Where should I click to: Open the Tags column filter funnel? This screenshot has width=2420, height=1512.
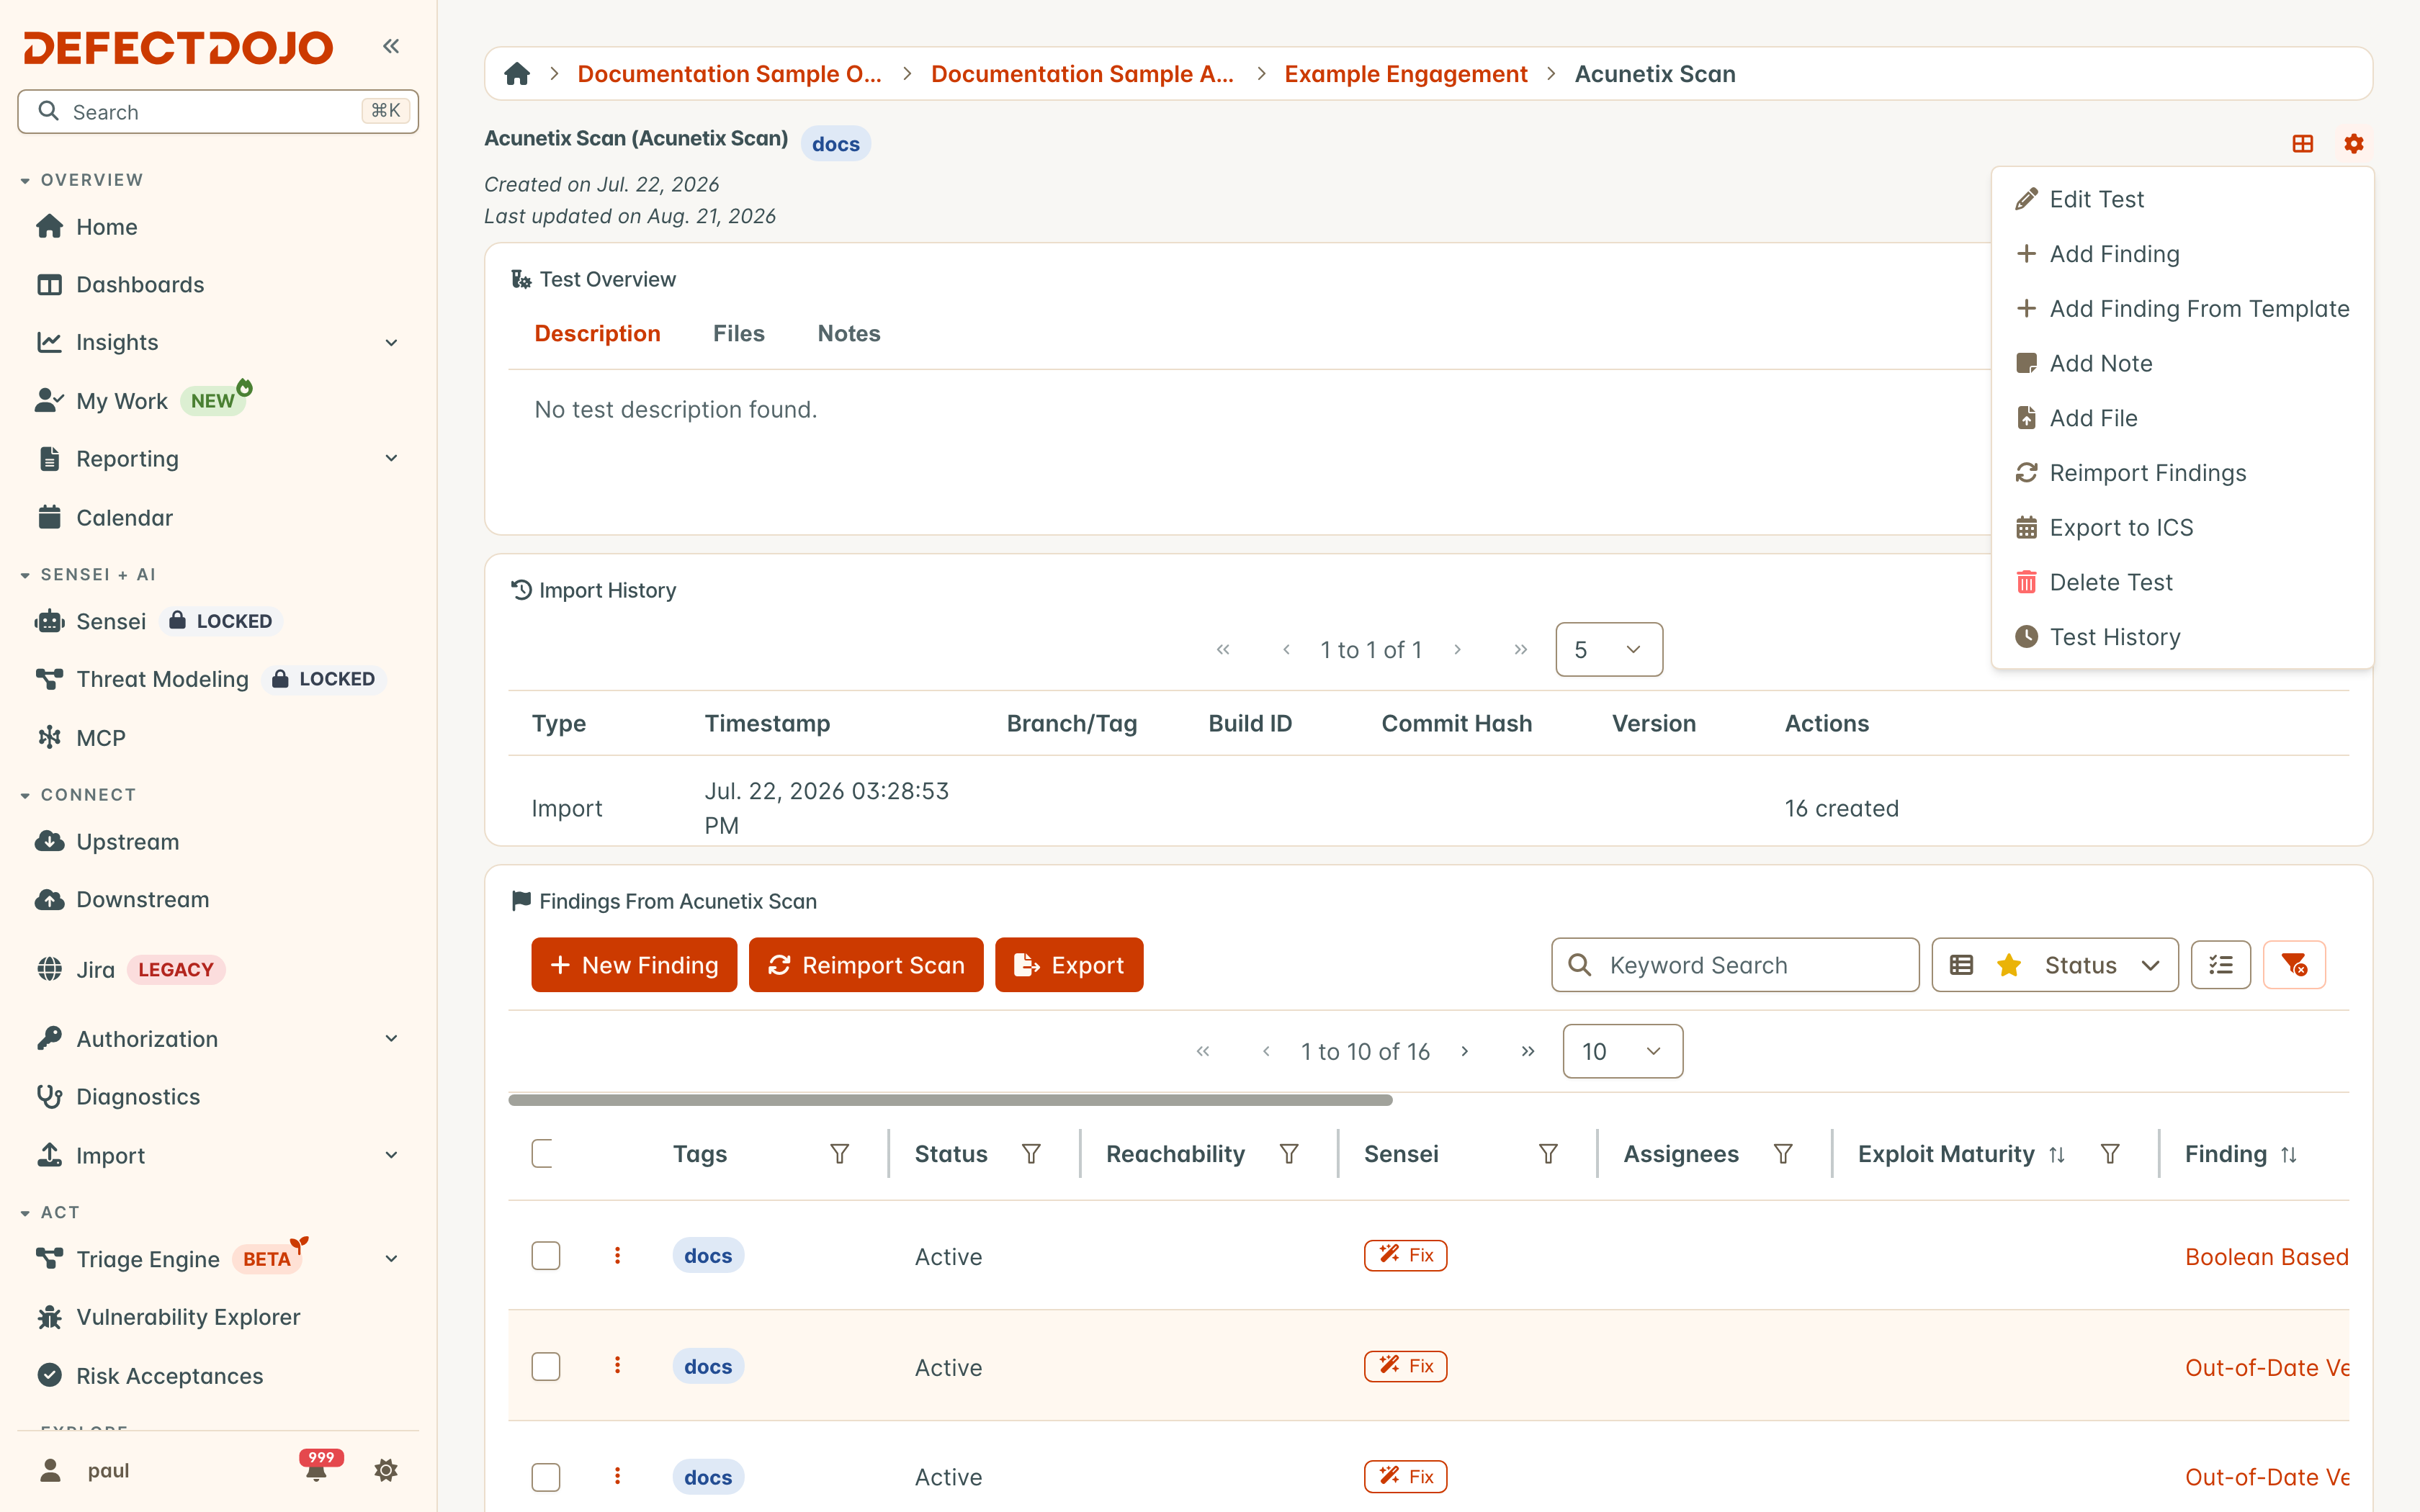coord(840,1154)
